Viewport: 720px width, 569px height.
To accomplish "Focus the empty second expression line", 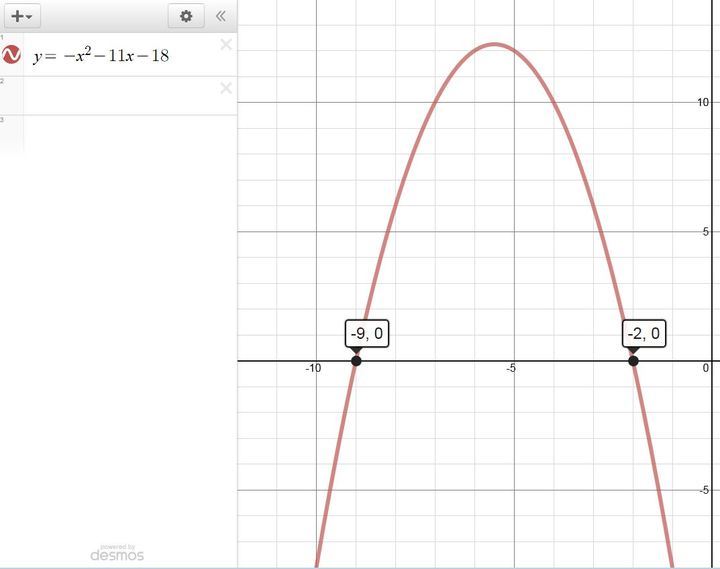I will tap(120, 96).
